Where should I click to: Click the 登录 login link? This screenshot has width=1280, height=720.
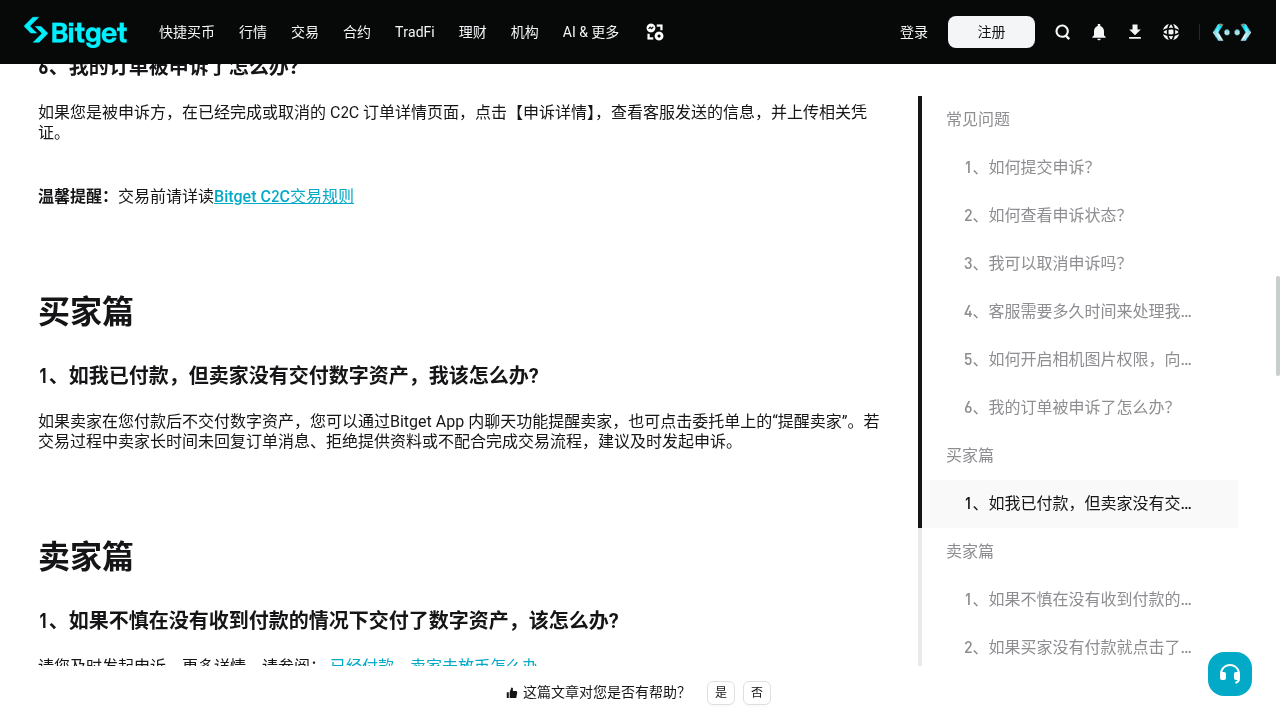click(x=914, y=32)
